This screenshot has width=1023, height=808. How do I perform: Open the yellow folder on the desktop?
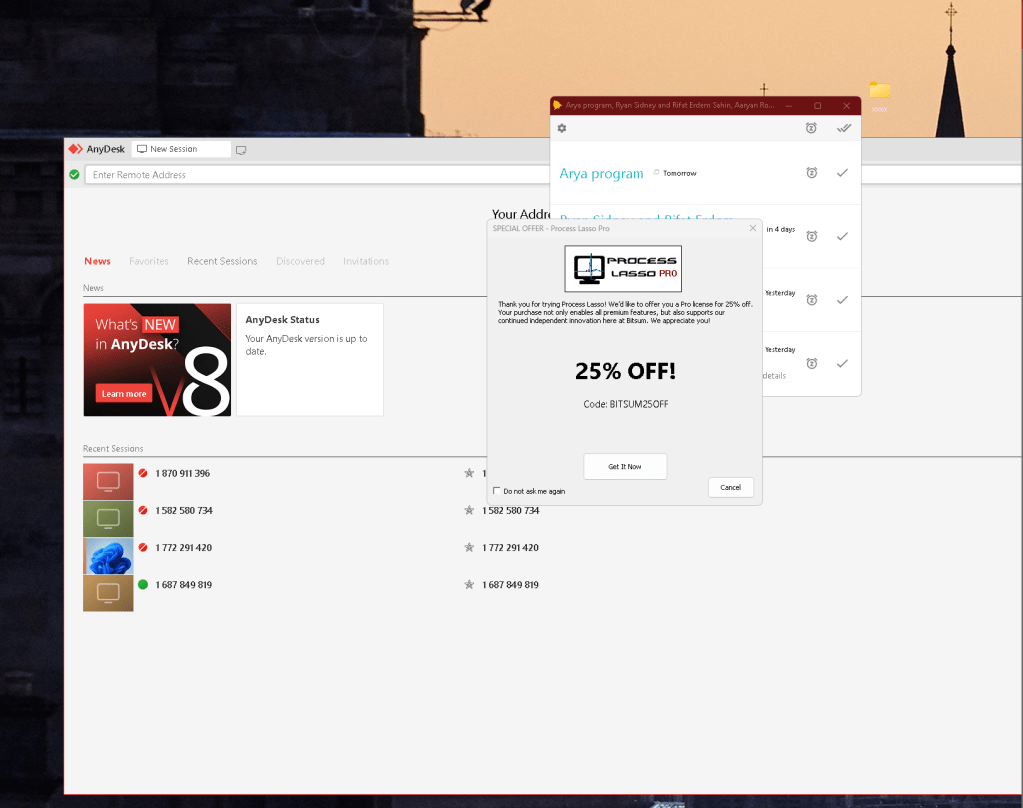[x=879, y=91]
